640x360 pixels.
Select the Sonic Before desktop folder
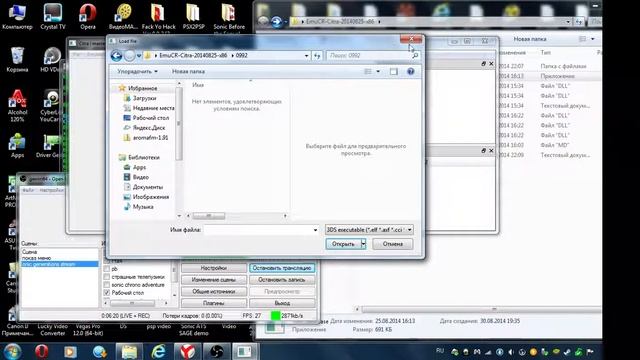[229, 16]
